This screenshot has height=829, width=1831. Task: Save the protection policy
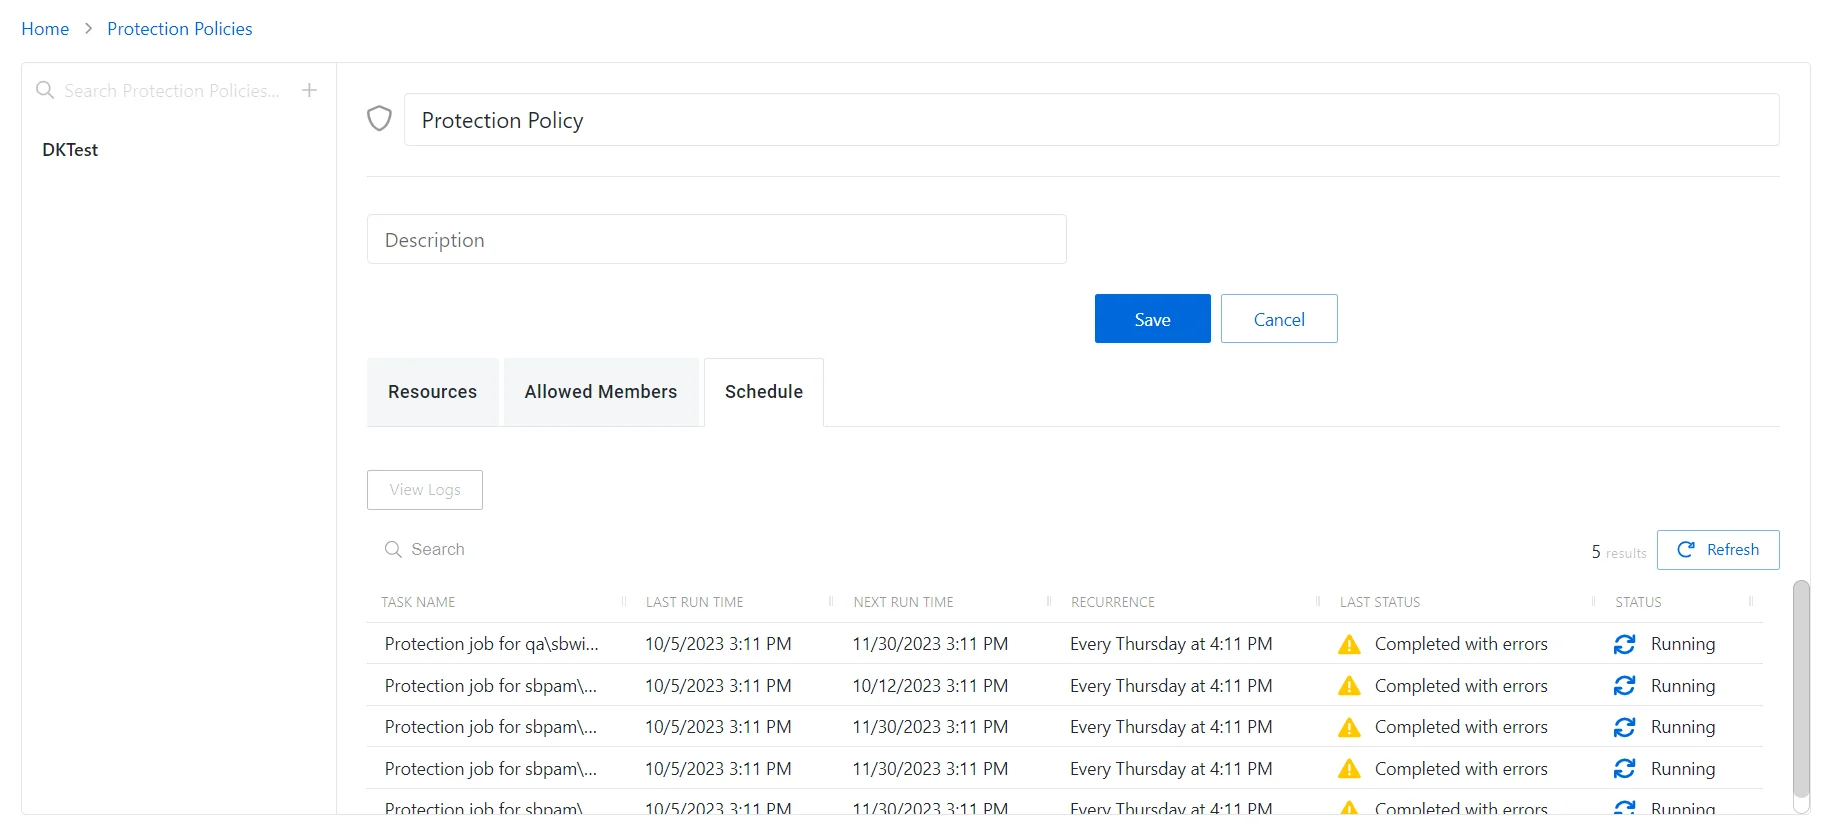click(1152, 319)
